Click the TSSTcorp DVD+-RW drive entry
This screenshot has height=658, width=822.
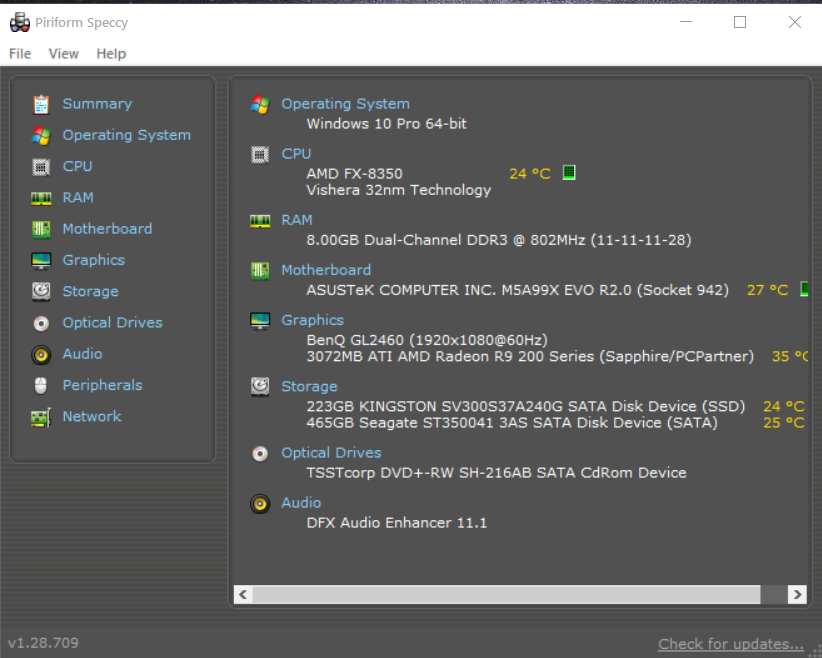click(x=496, y=472)
